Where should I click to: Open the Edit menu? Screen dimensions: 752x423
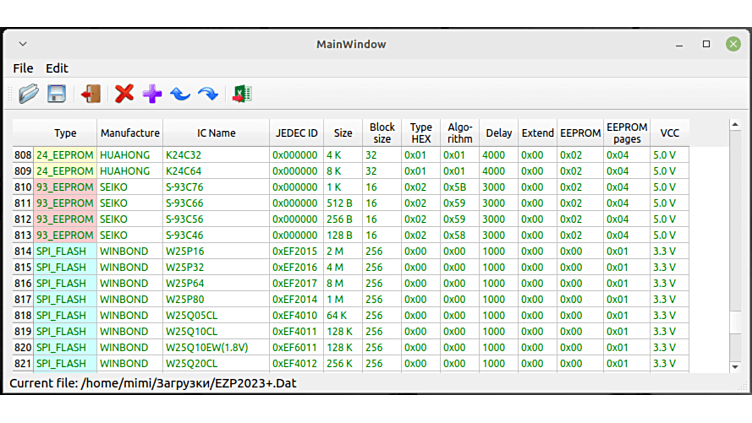point(57,68)
